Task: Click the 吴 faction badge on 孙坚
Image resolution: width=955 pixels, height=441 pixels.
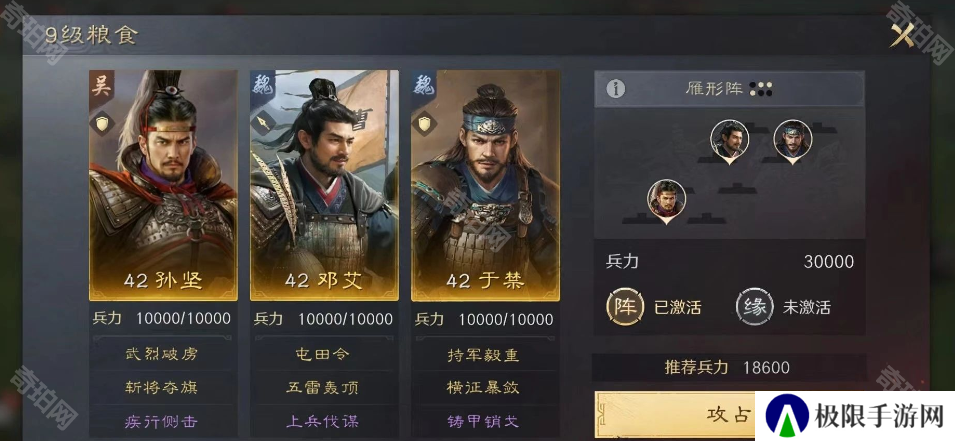Action: (100, 87)
